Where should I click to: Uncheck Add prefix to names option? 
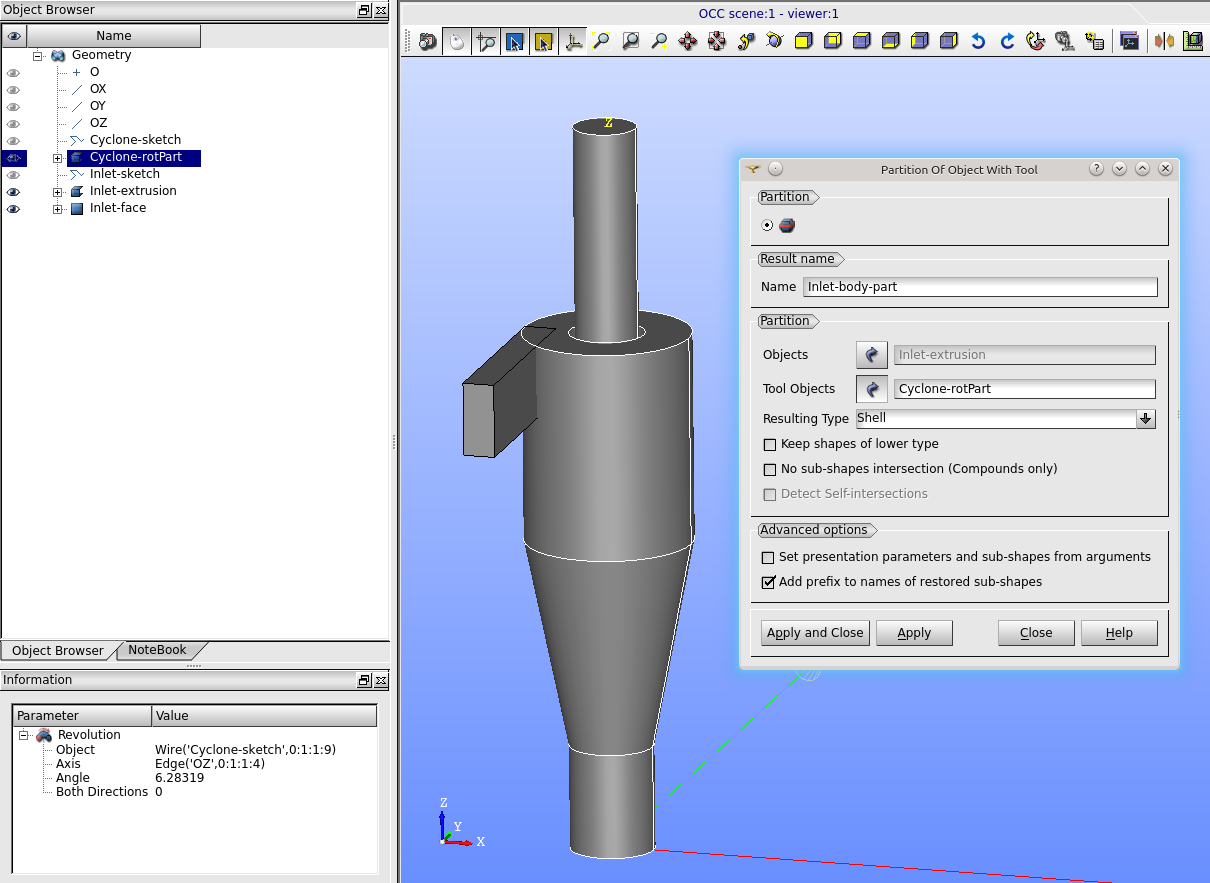[x=768, y=582]
